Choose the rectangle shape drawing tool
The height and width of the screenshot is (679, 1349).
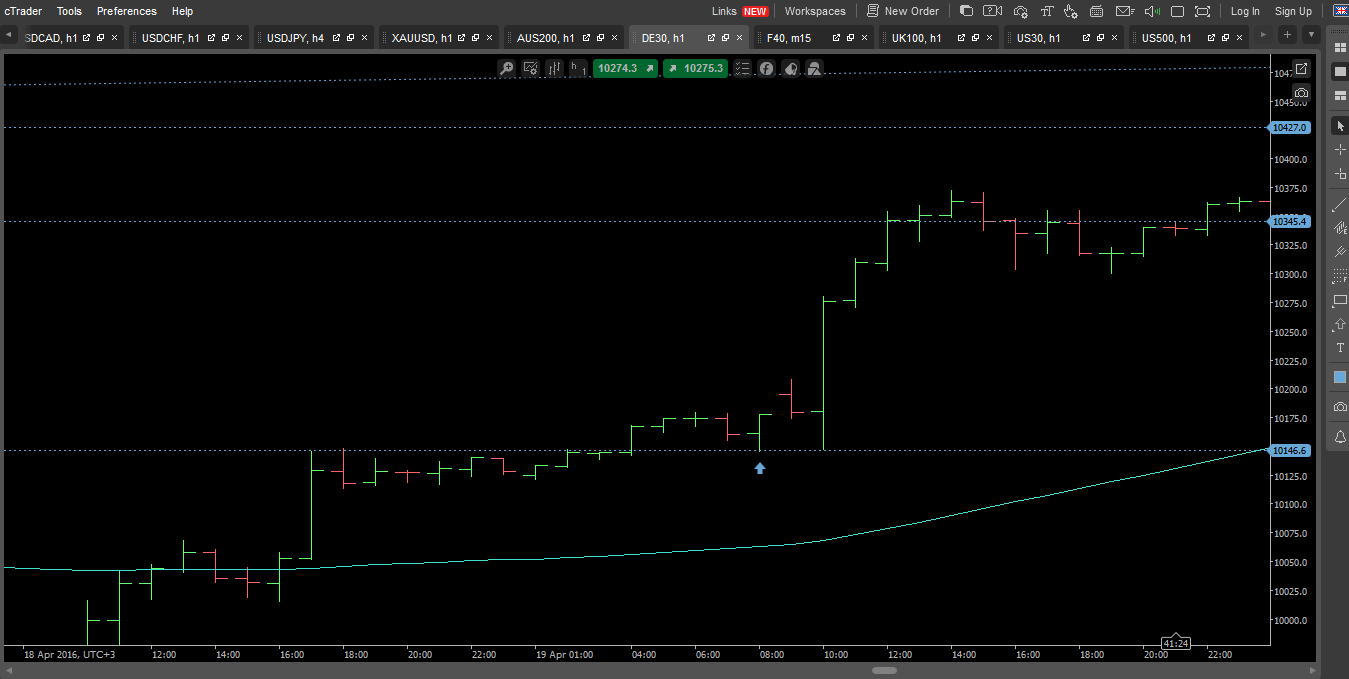[1340, 300]
